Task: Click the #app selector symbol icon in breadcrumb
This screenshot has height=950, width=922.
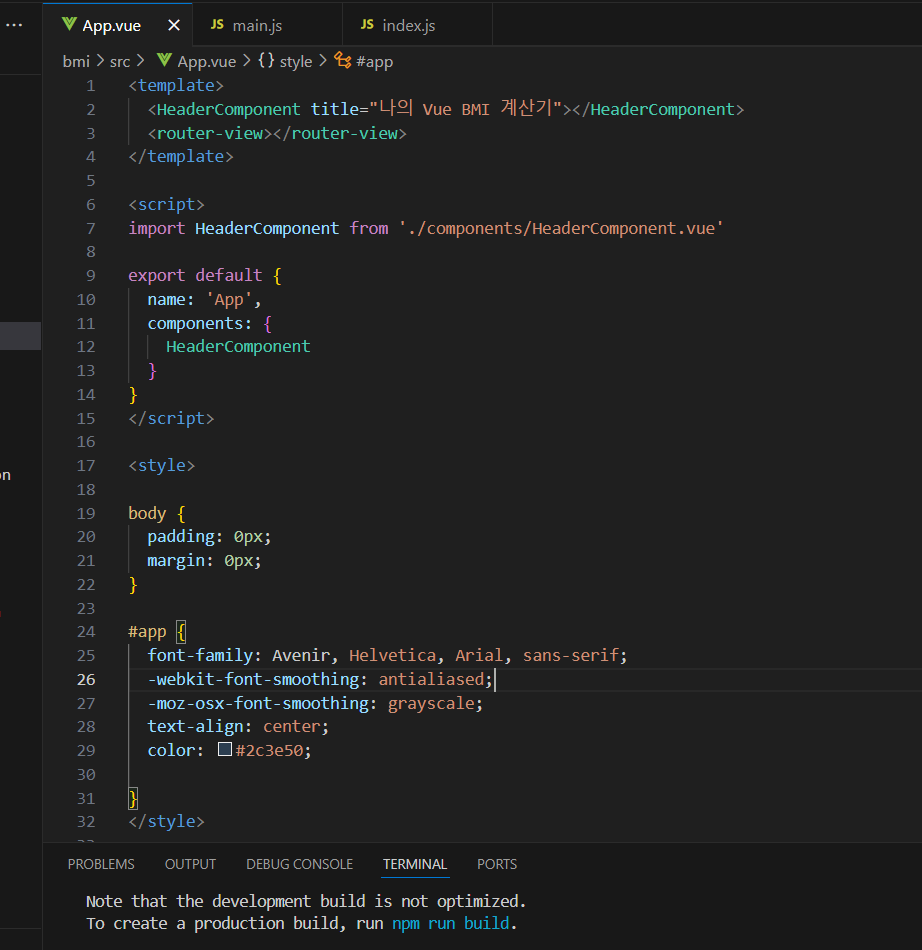Action: (x=343, y=61)
